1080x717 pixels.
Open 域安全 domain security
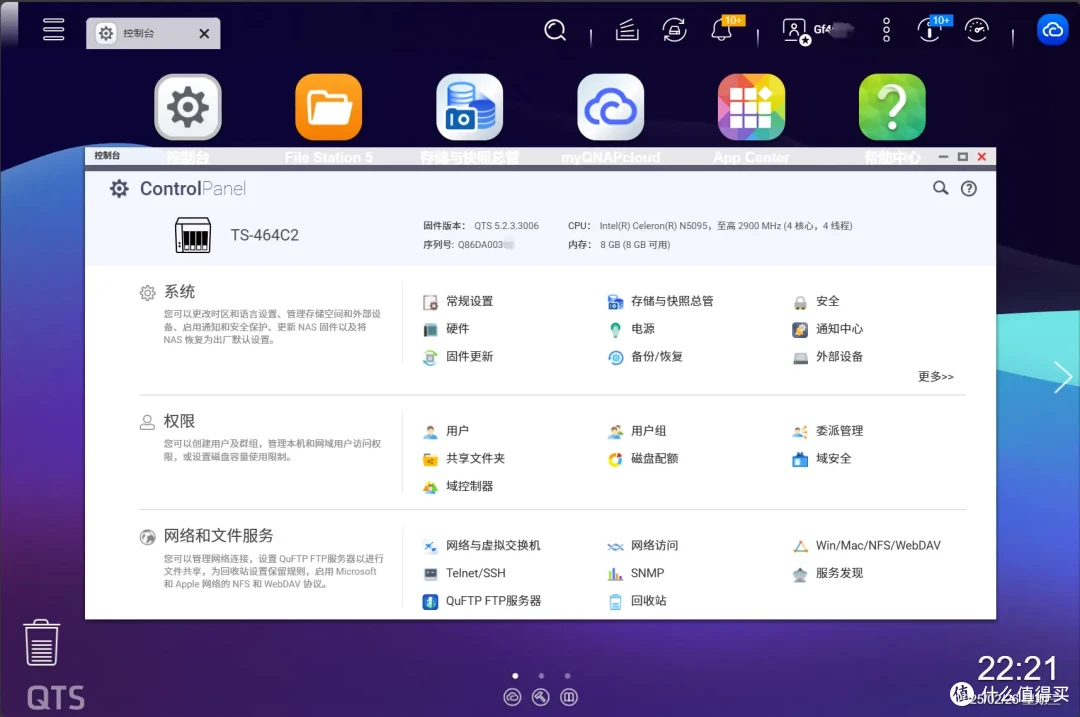822,458
